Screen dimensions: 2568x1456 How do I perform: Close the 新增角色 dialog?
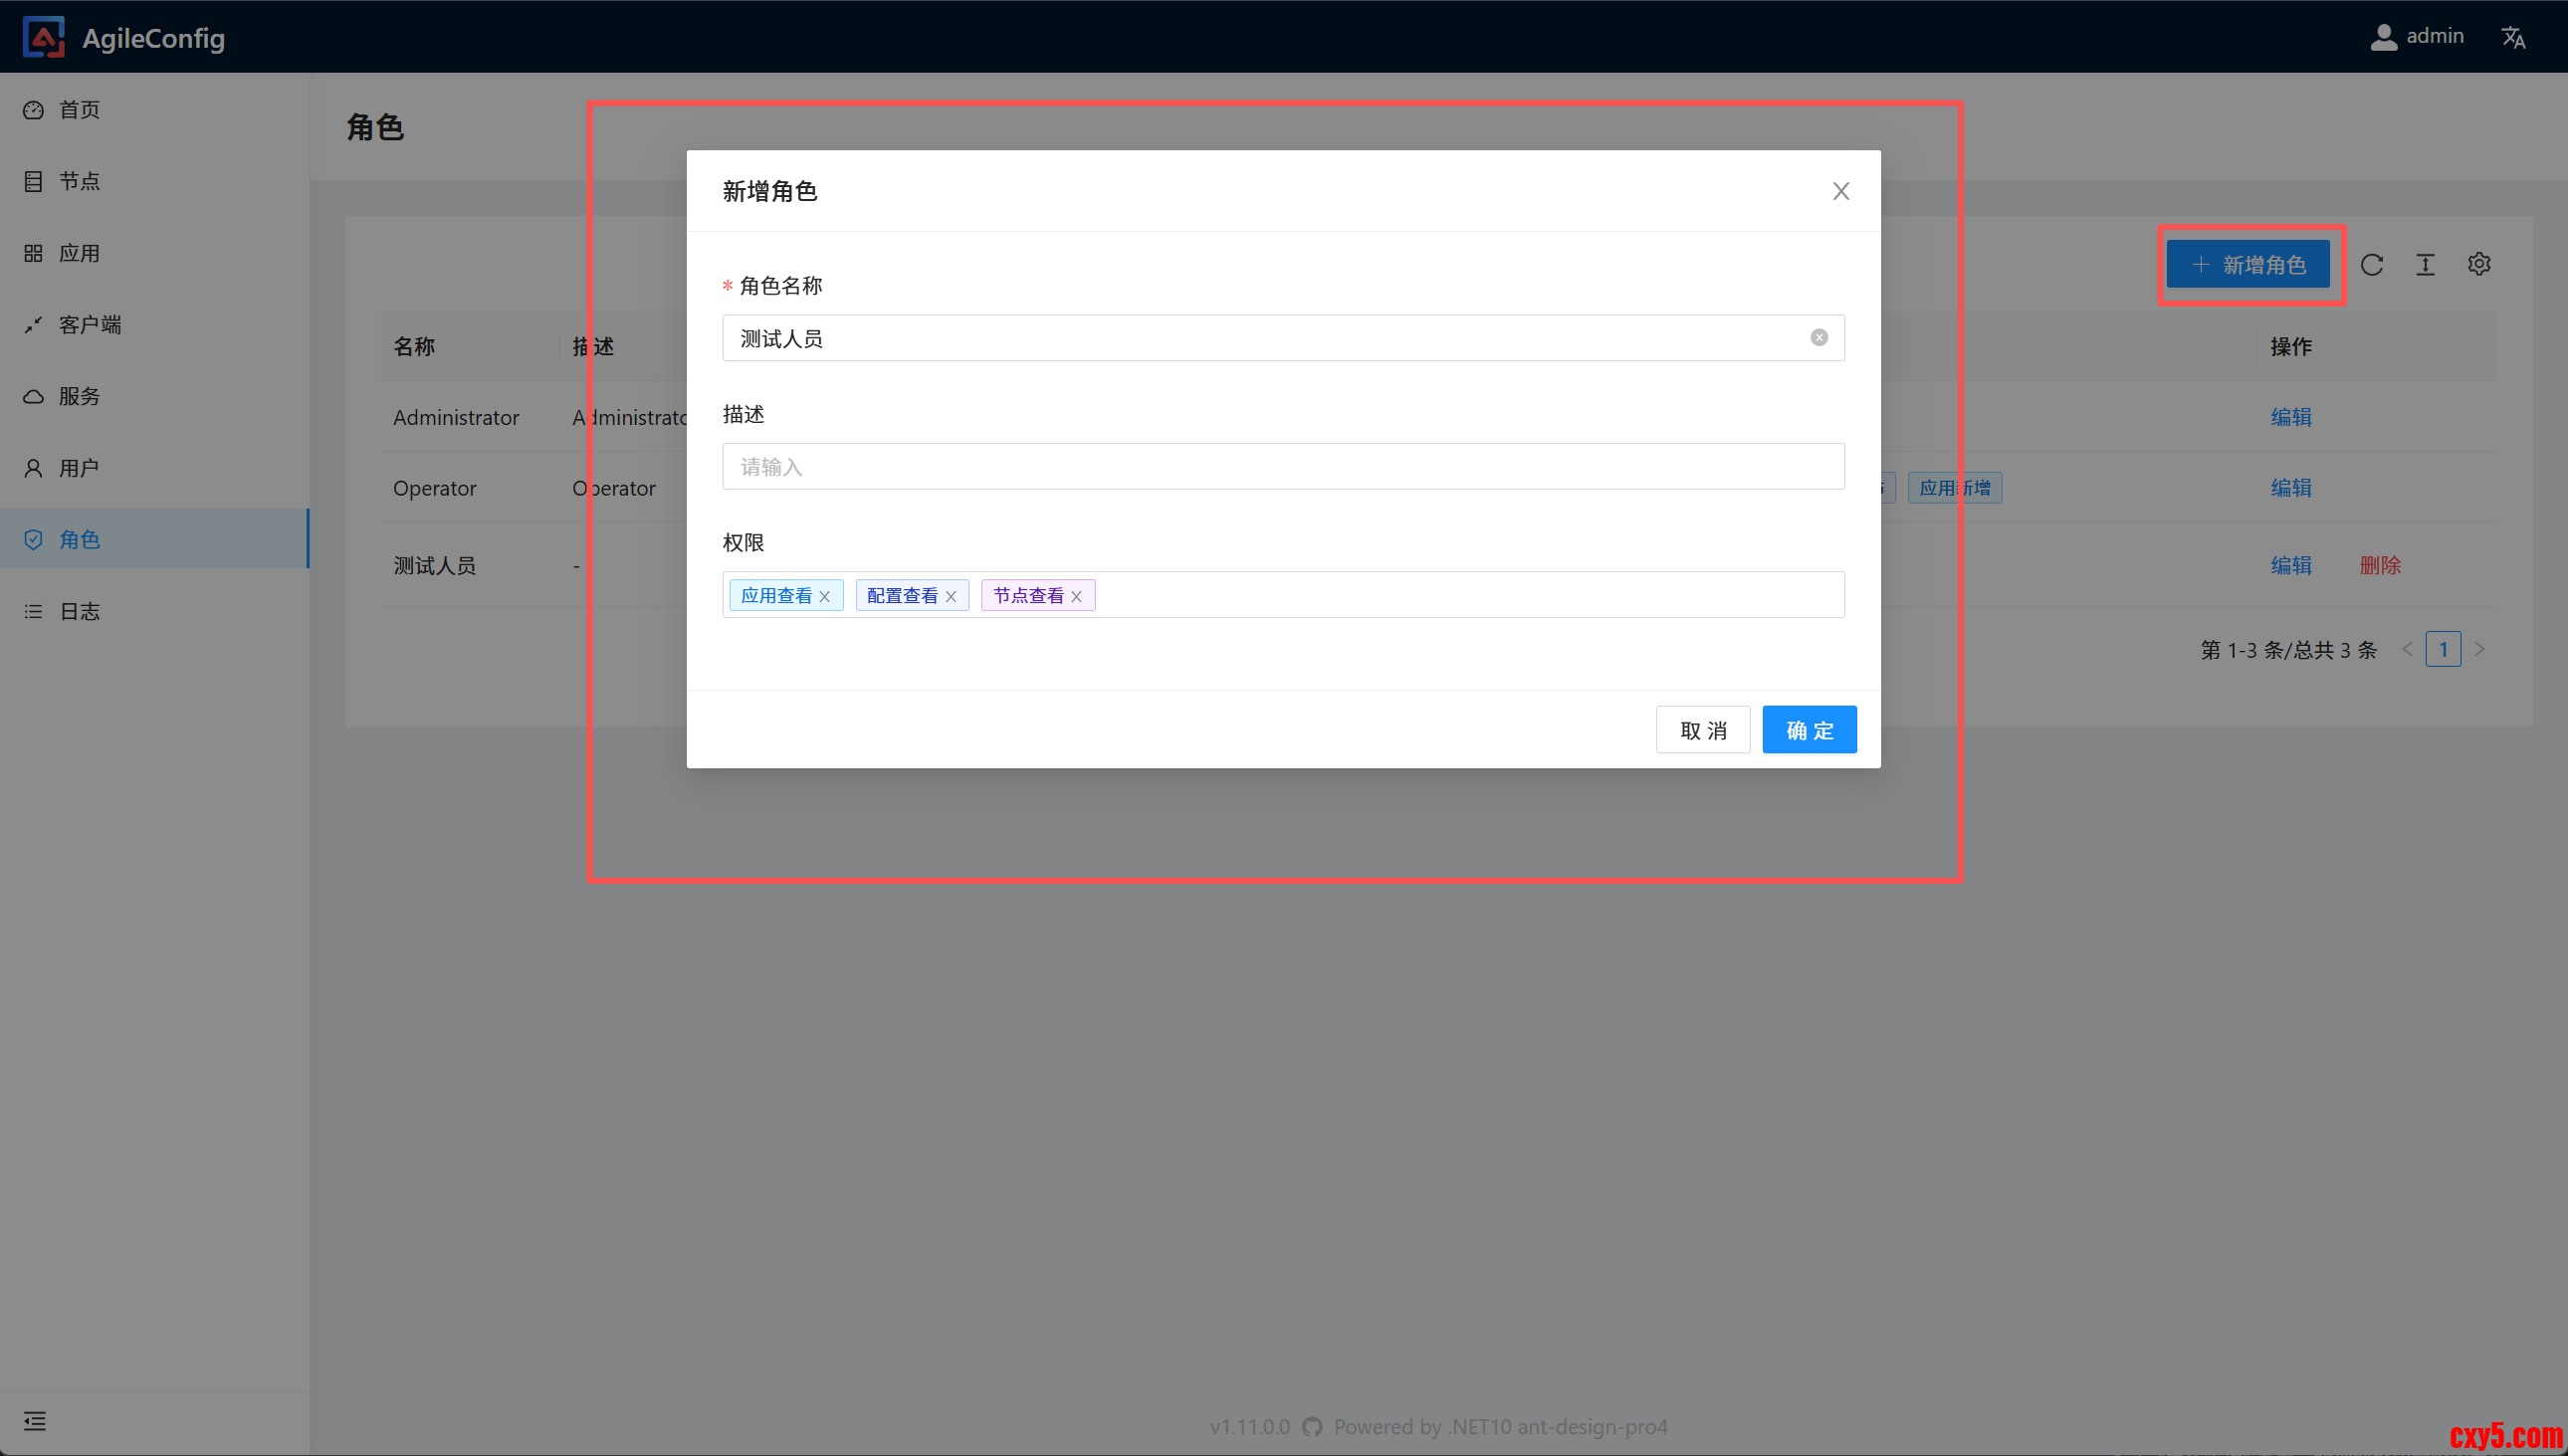tap(1841, 191)
